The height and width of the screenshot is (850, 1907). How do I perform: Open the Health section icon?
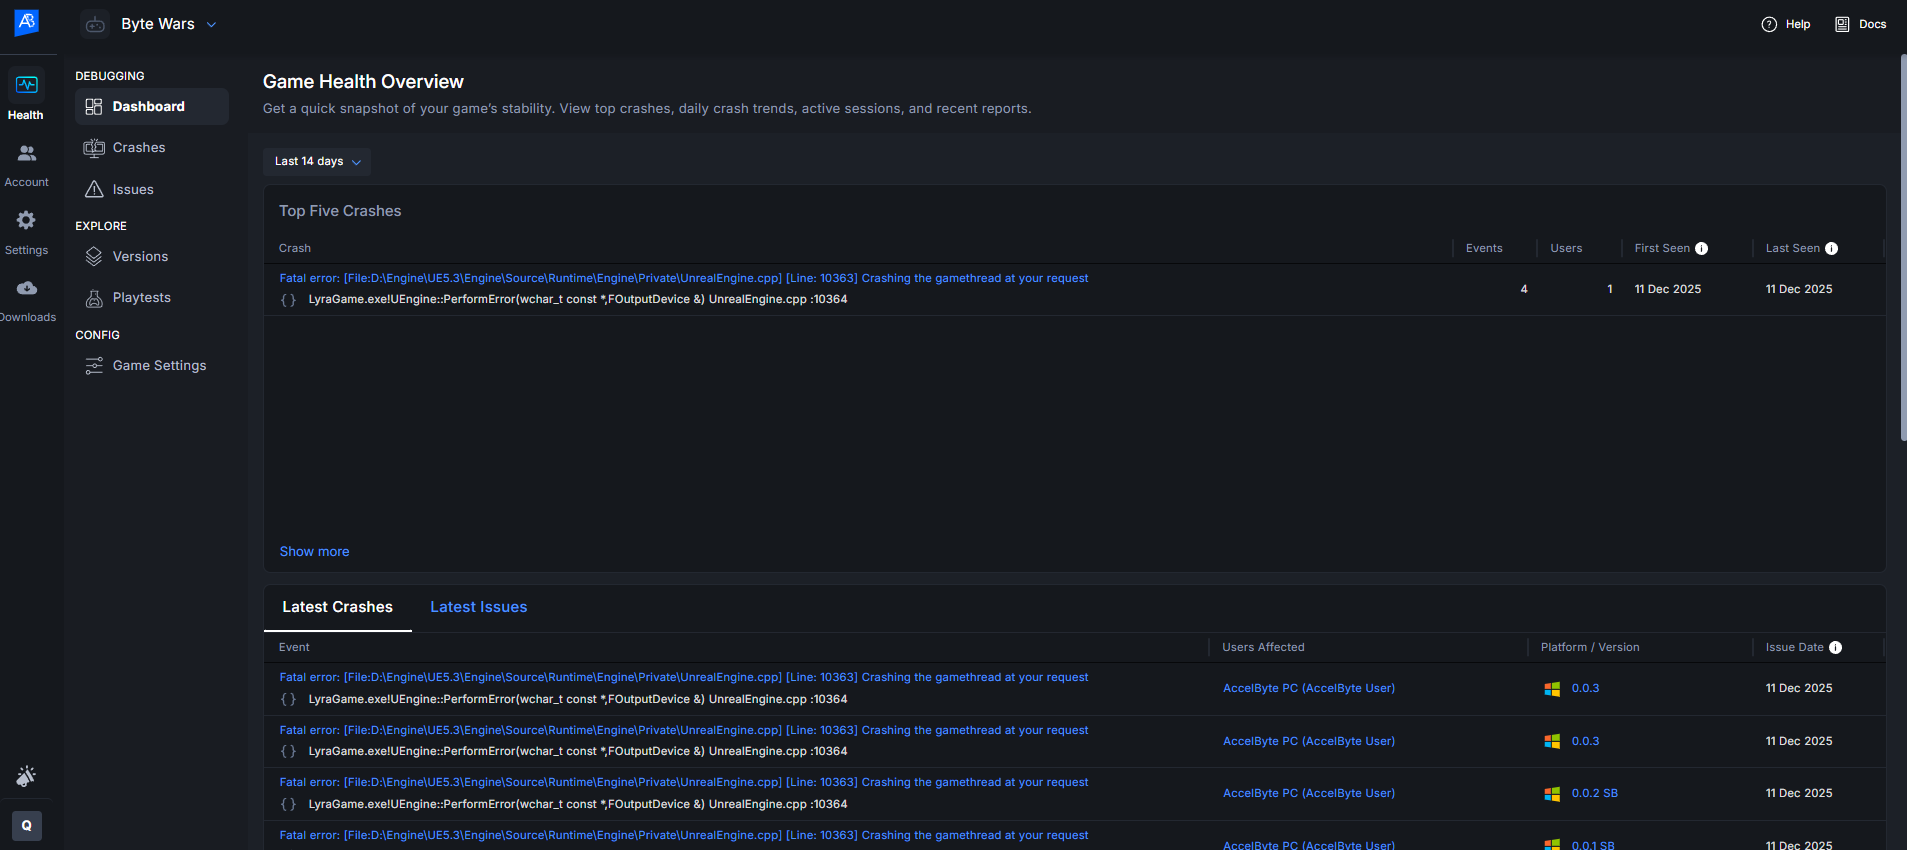[27, 85]
